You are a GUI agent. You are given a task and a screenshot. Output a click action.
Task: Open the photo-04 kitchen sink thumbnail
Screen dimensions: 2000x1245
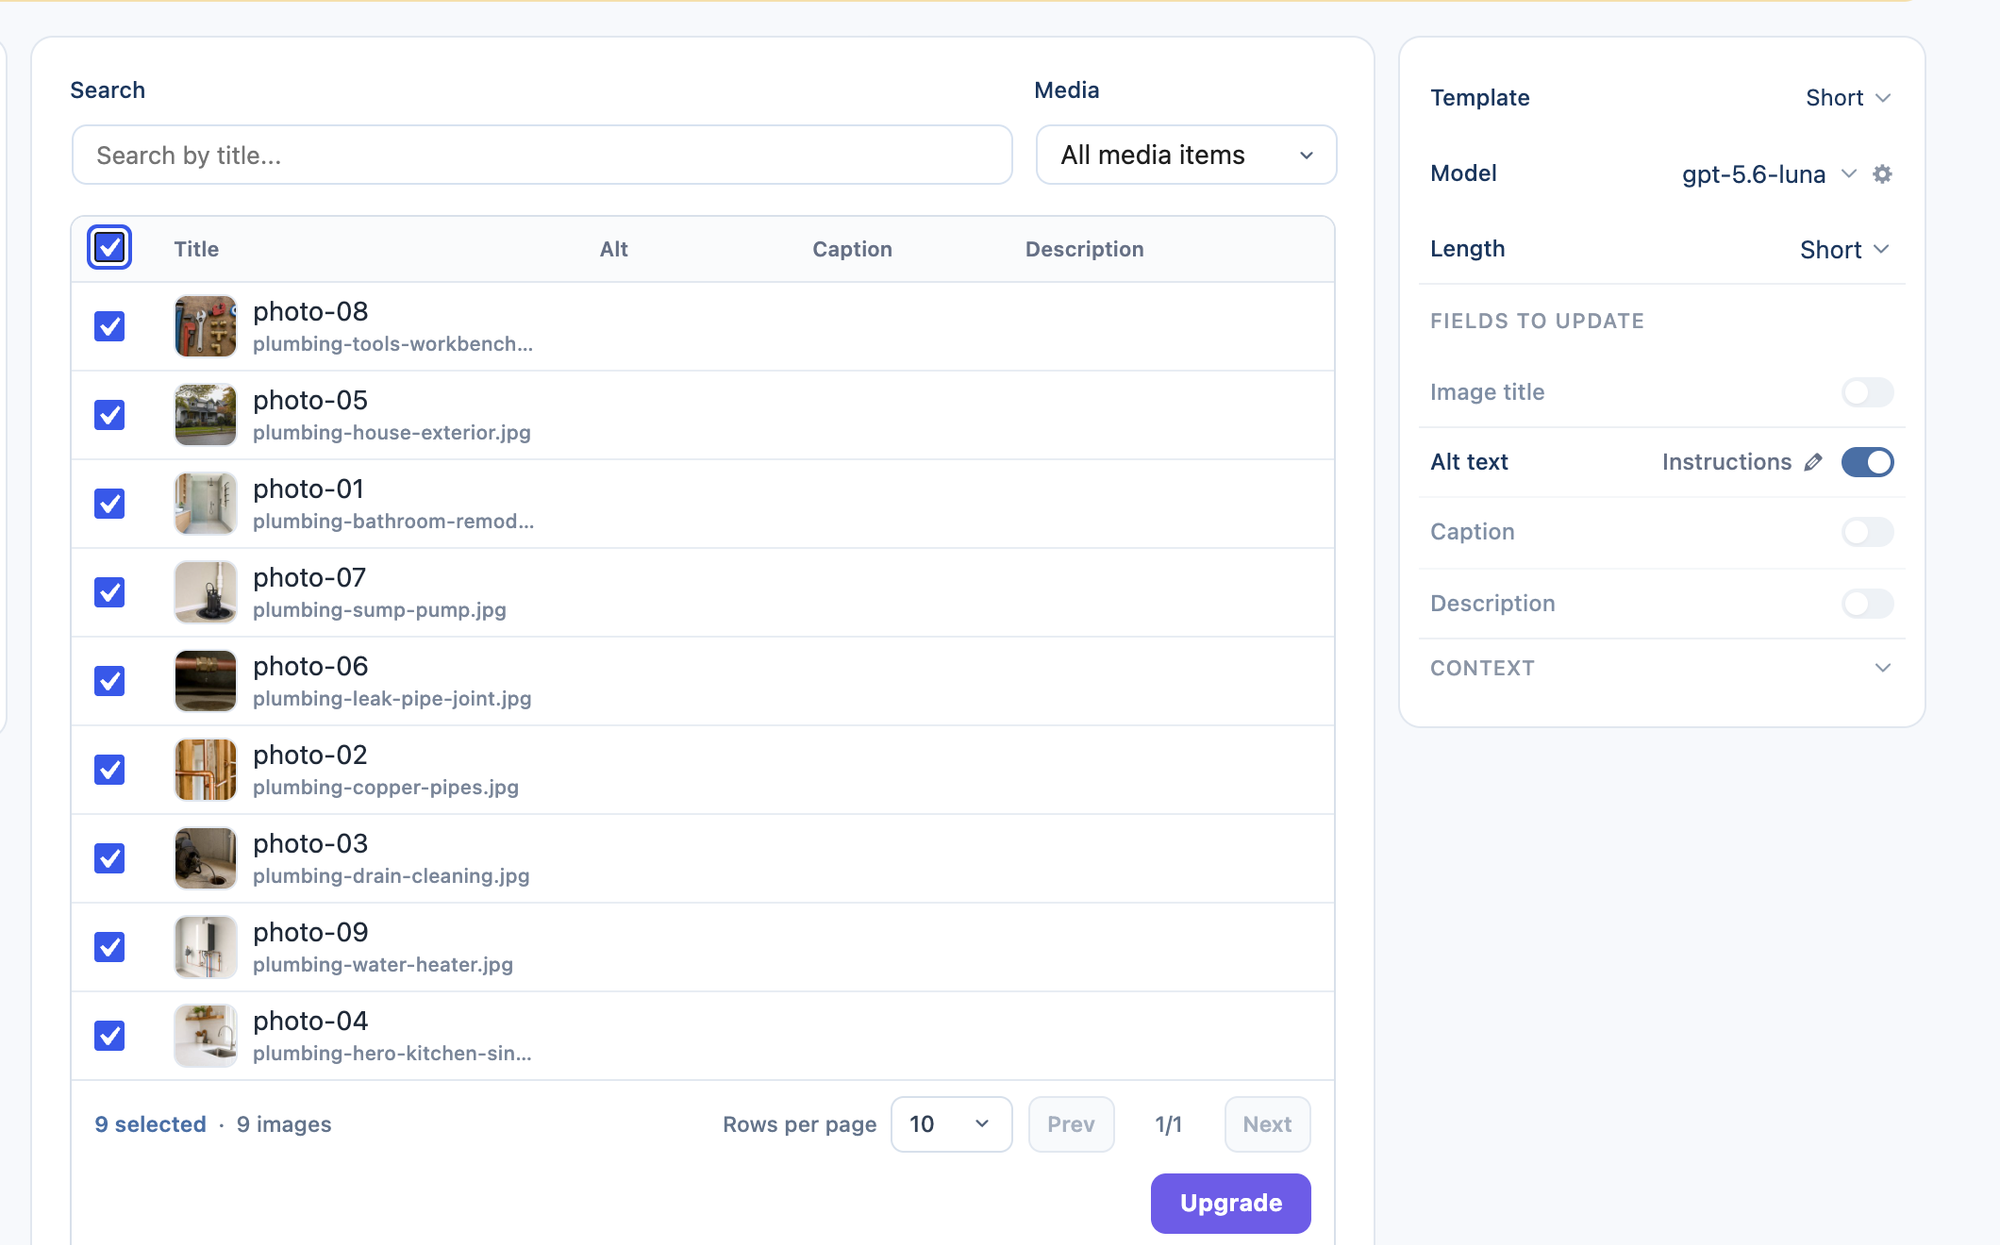pos(205,1035)
